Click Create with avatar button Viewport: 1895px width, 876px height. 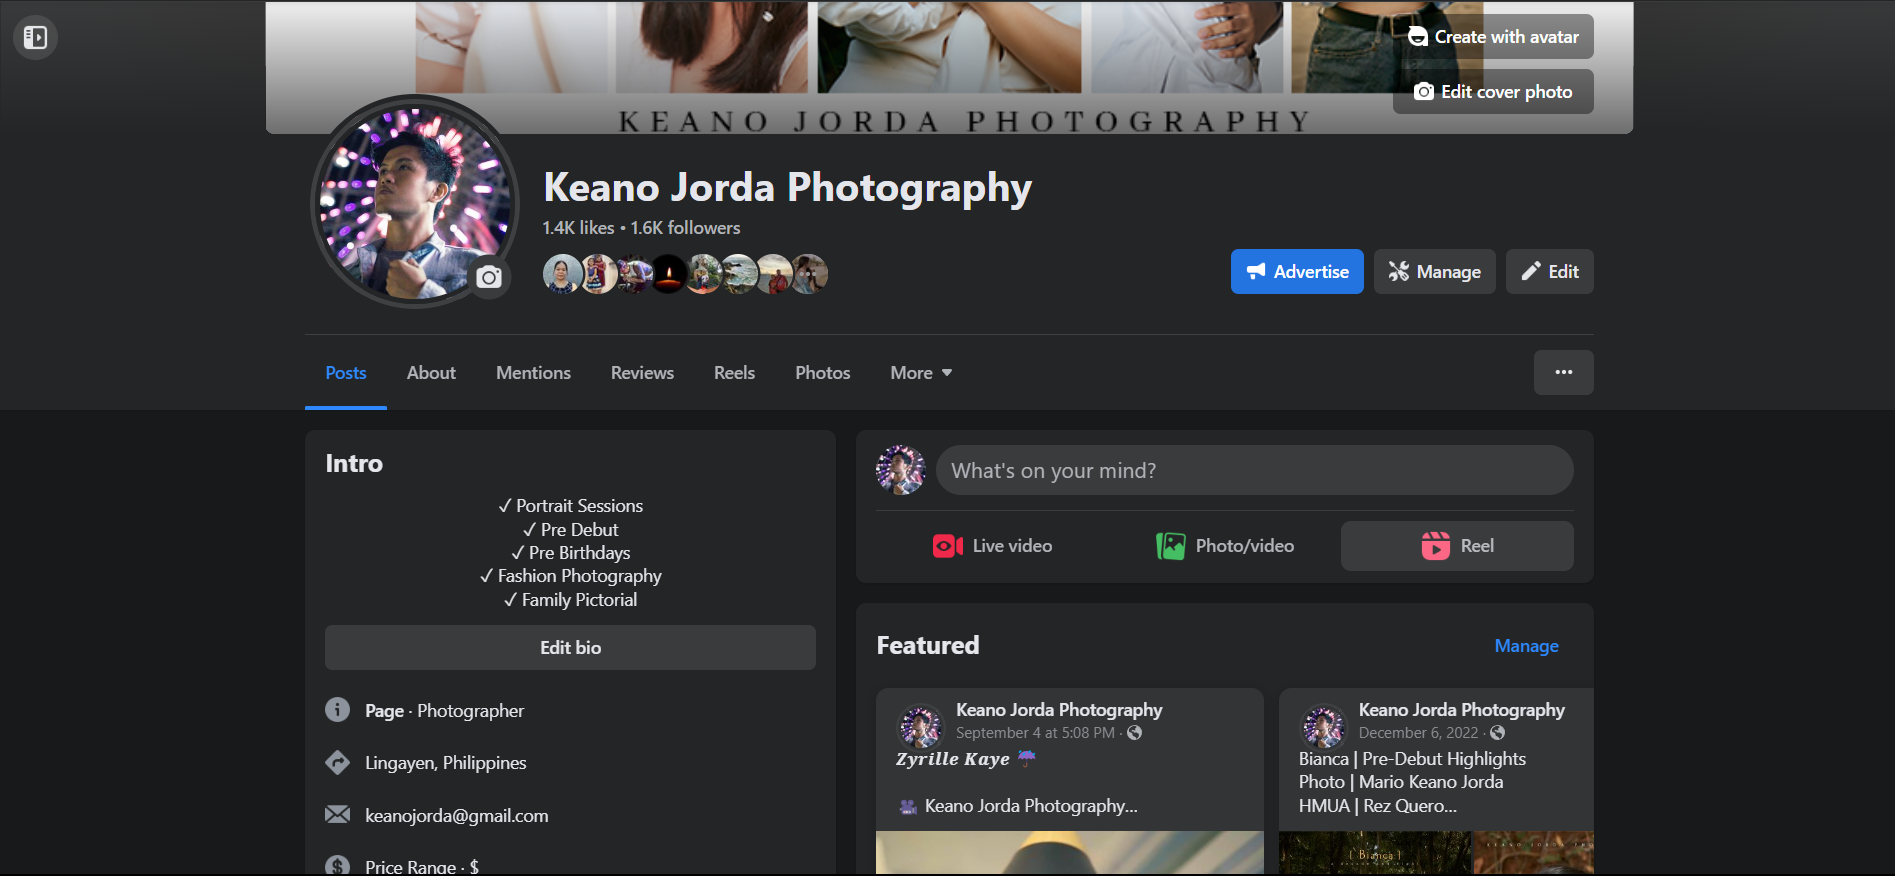(1493, 37)
